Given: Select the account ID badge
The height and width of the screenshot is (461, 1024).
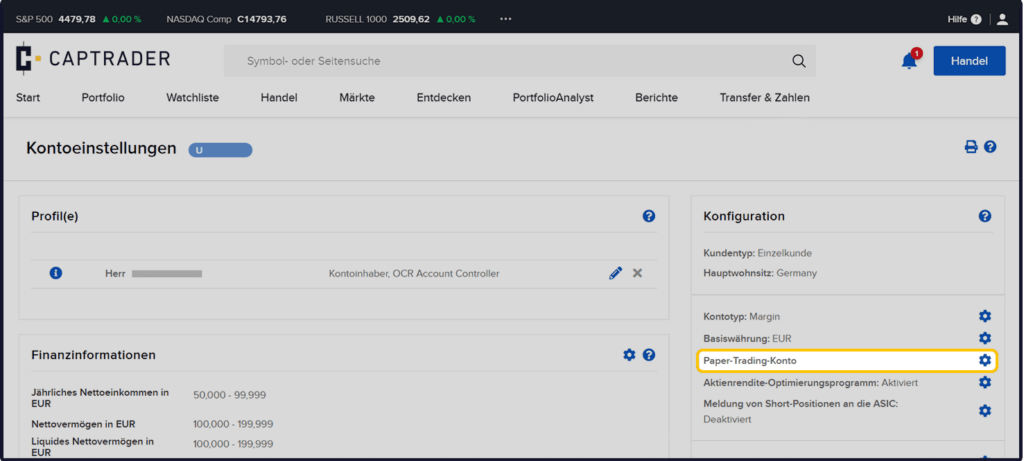Looking at the screenshot, I should coord(220,150).
